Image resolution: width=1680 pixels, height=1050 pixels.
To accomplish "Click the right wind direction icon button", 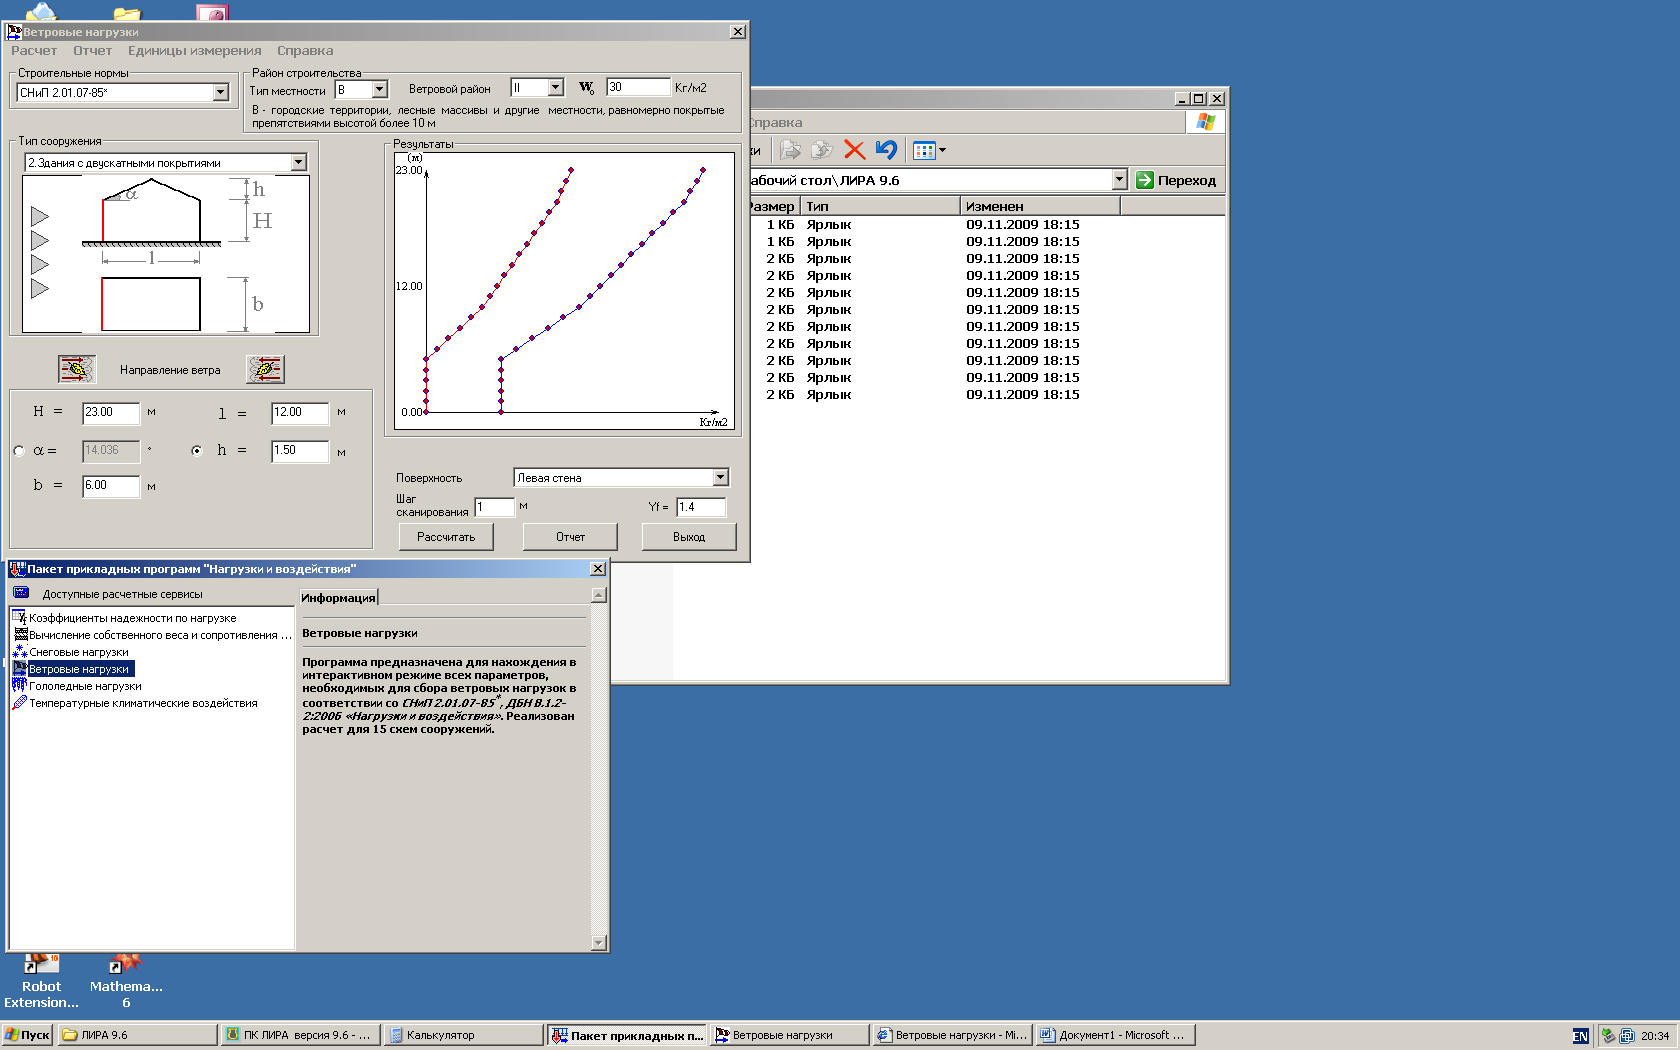I will tap(265, 369).
